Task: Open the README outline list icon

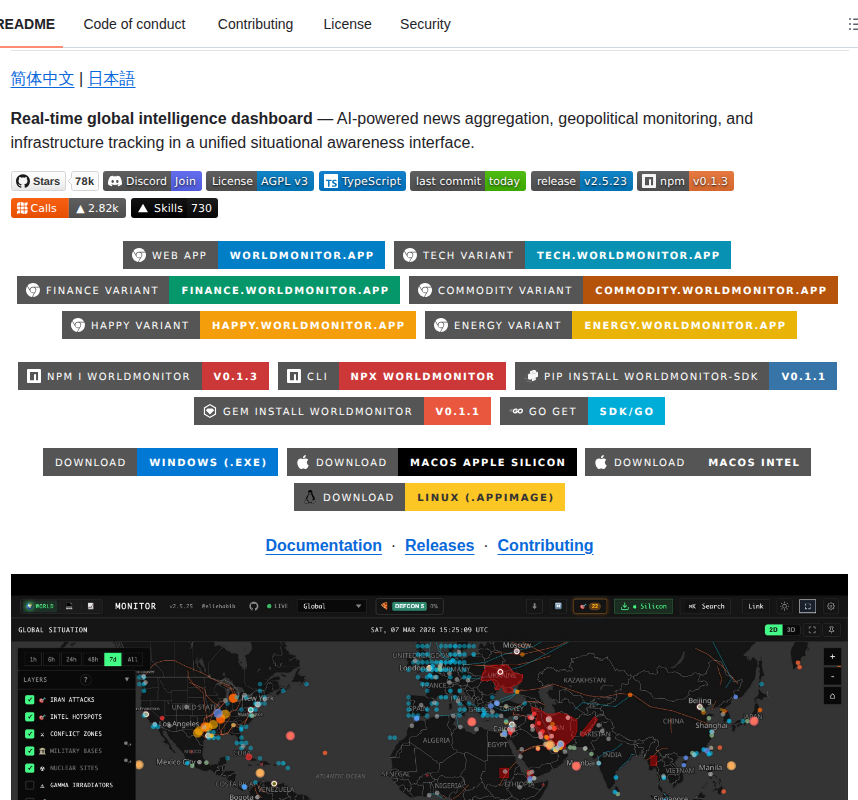Action: (x=853, y=24)
